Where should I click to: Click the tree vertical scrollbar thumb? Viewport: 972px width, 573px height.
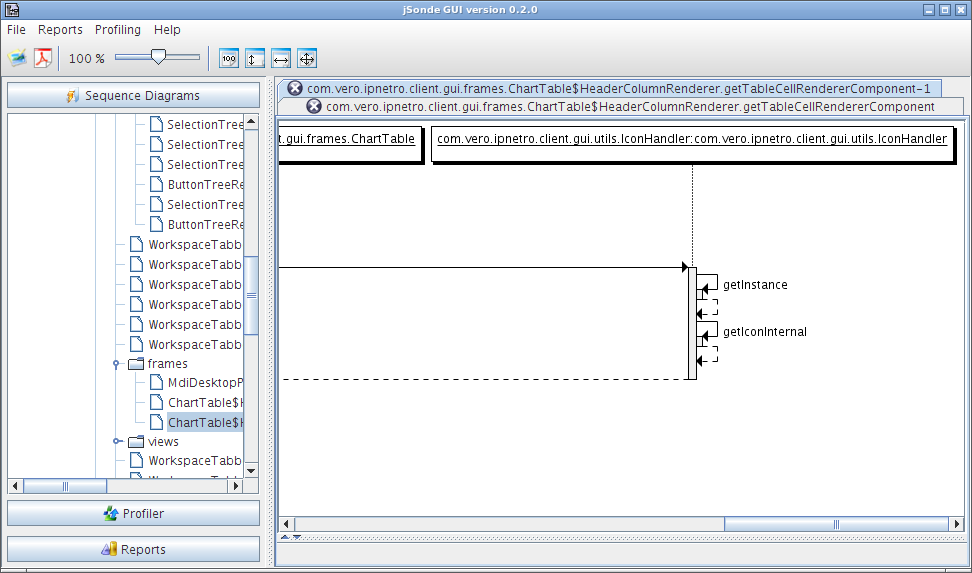coord(251,295)
